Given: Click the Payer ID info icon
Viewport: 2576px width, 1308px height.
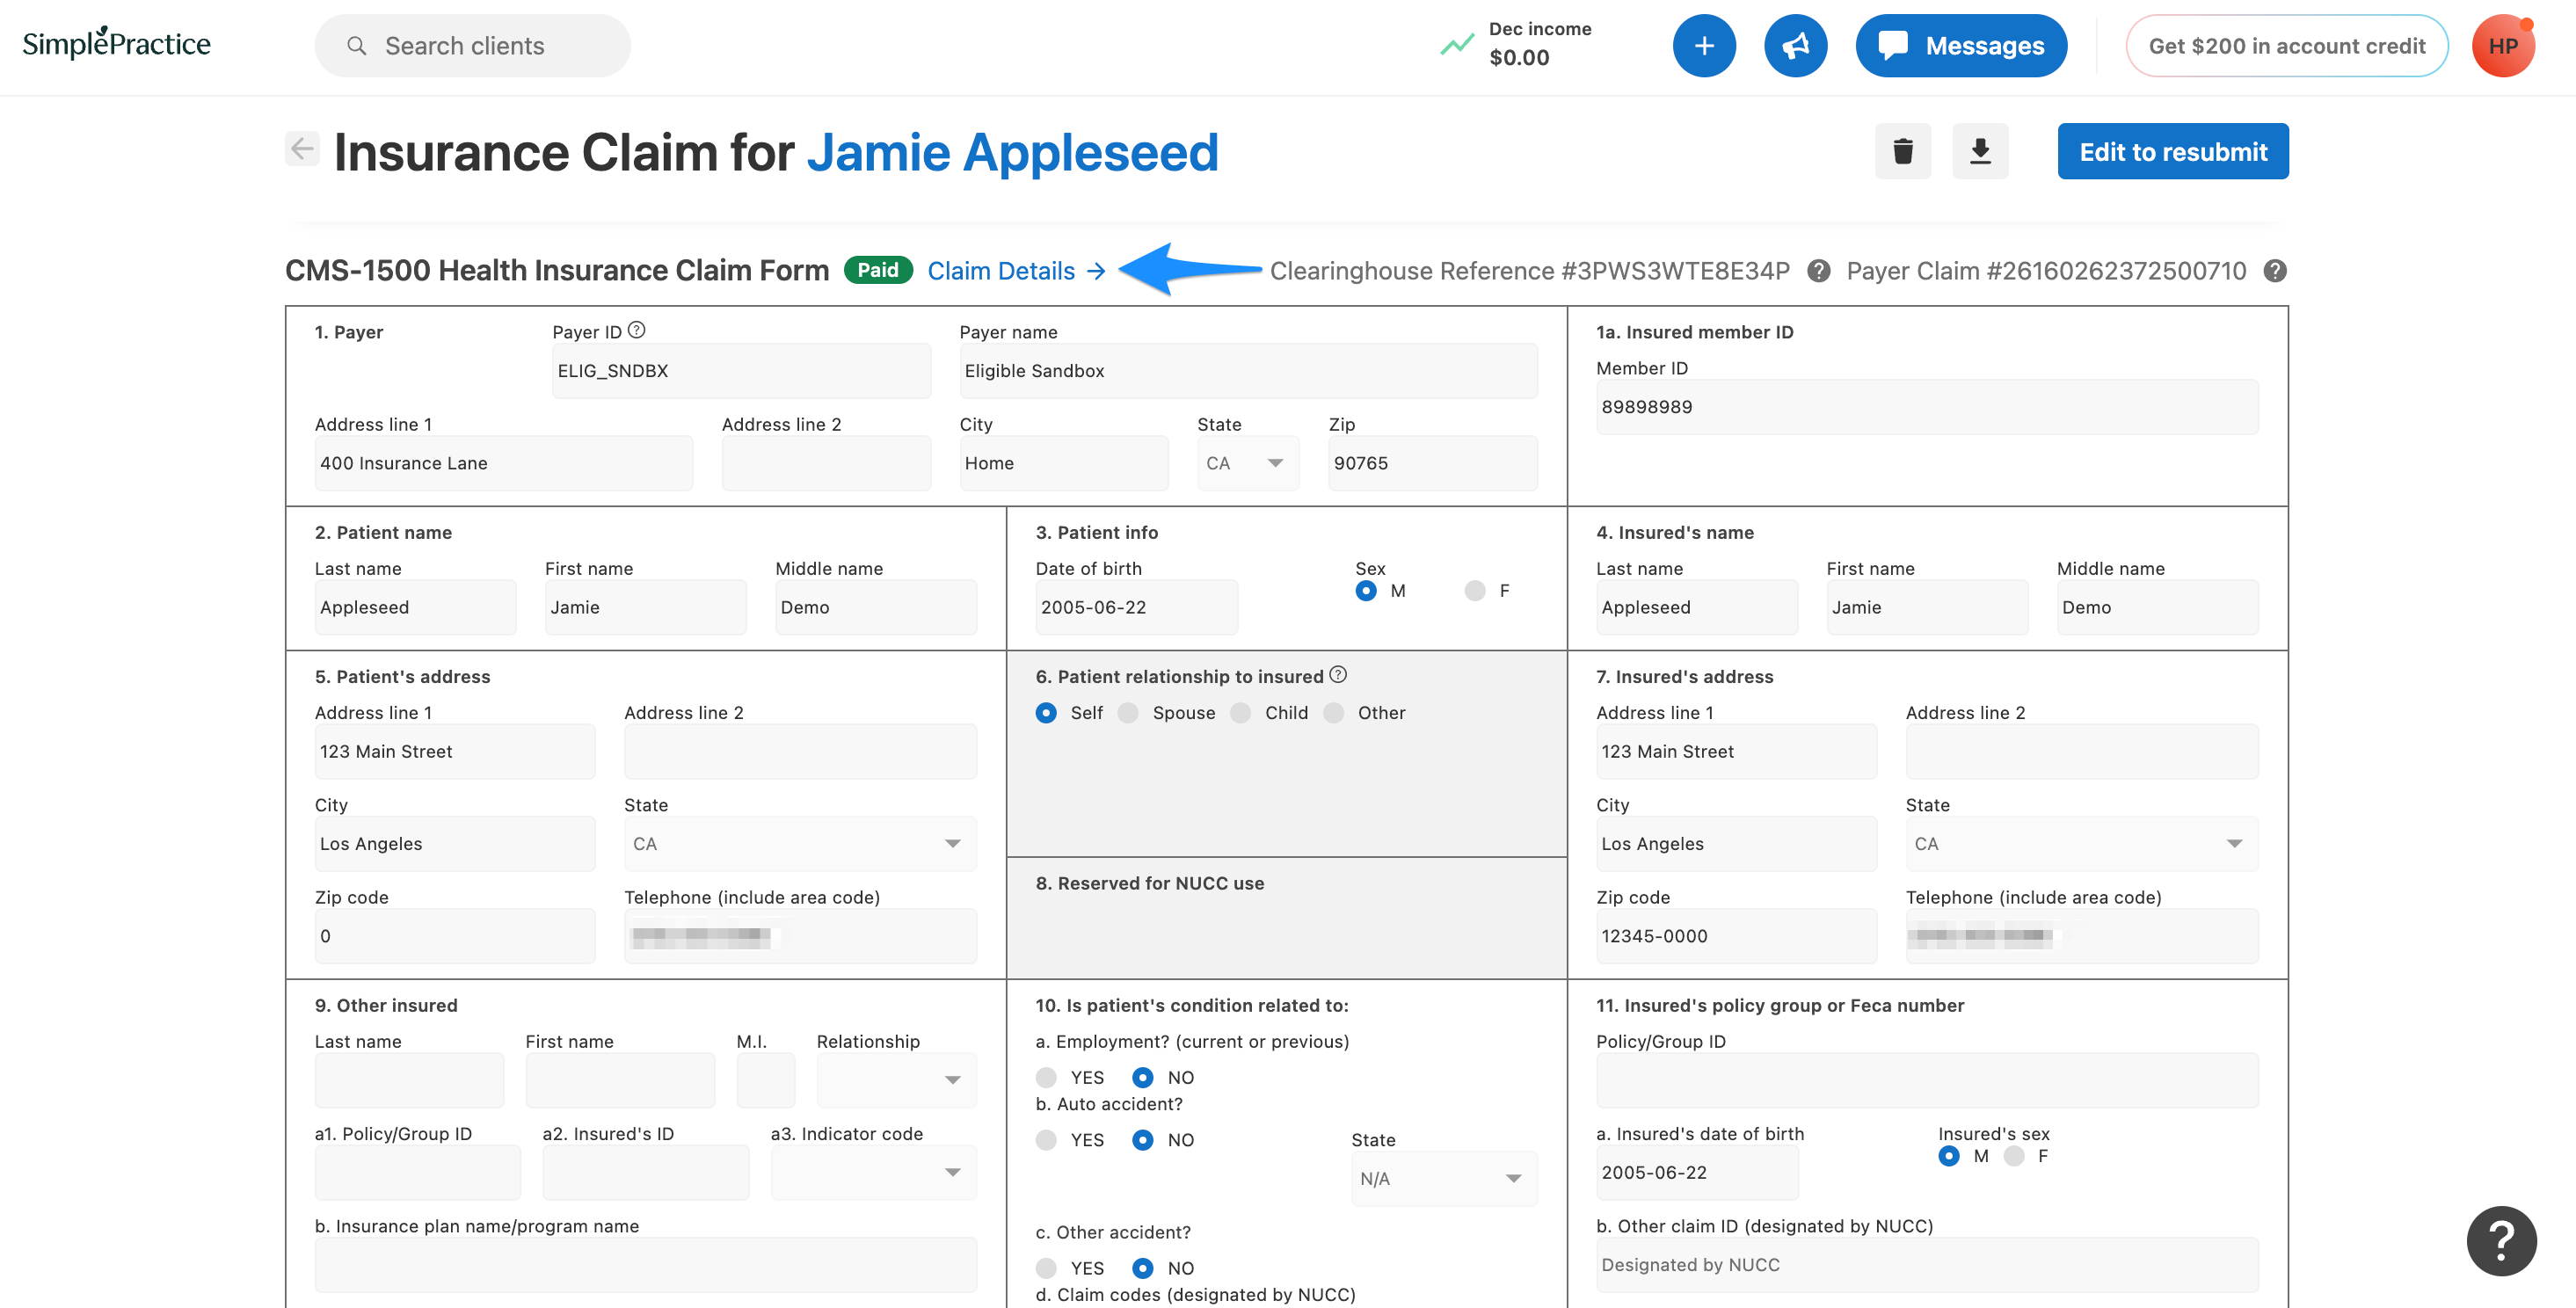Looking at the screenshot, I should pos(637,330).
